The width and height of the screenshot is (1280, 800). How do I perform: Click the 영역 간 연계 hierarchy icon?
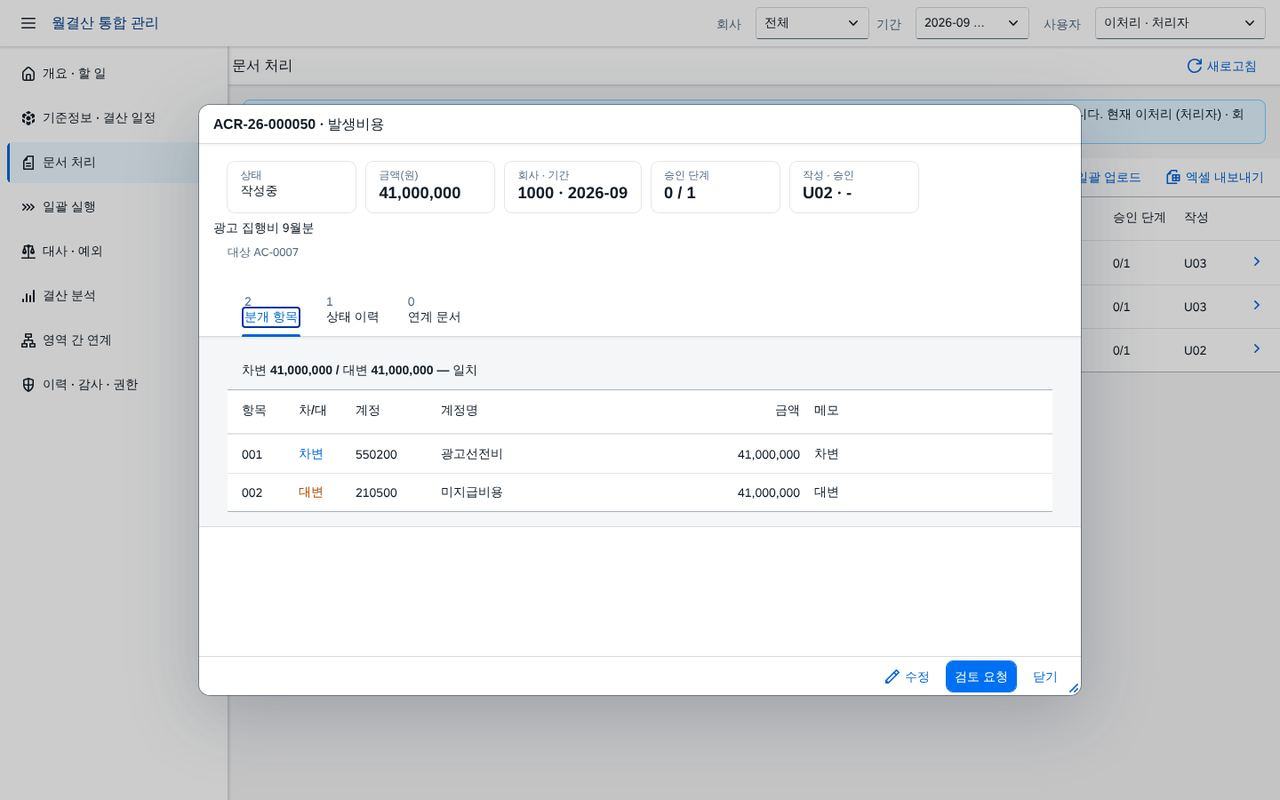[28, 341]
